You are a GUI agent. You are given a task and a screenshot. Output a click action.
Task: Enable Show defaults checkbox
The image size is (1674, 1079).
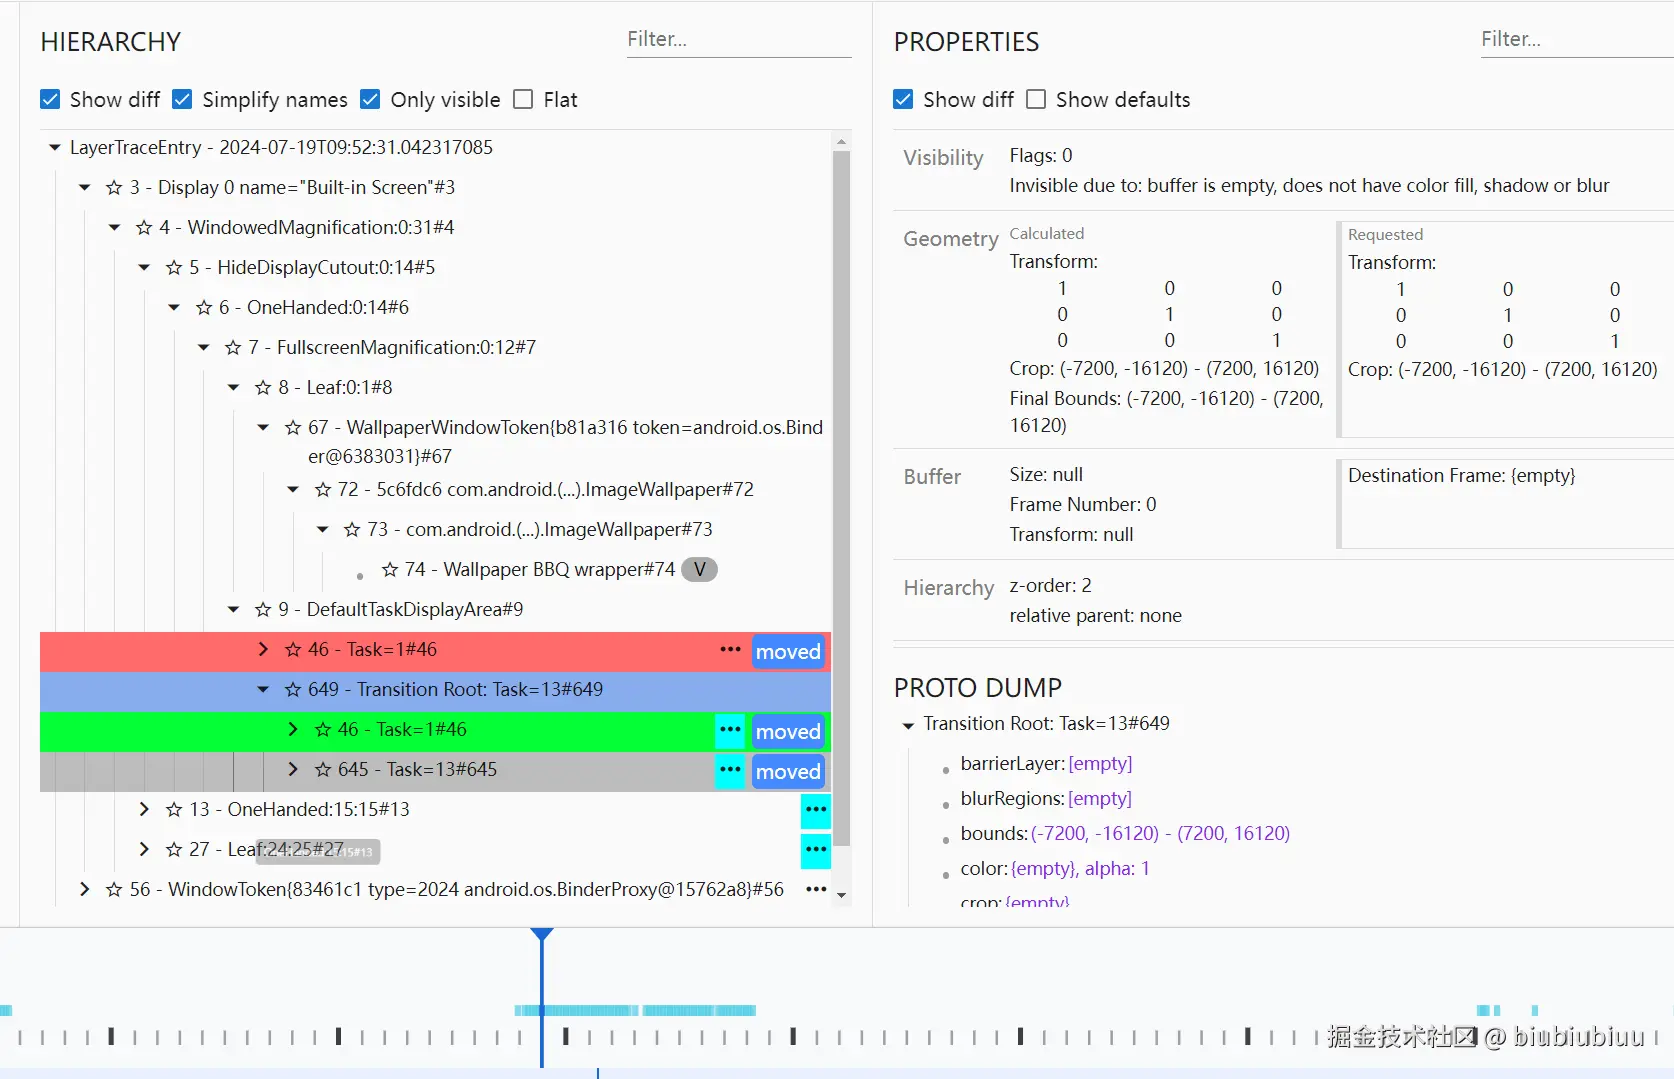1036,99
